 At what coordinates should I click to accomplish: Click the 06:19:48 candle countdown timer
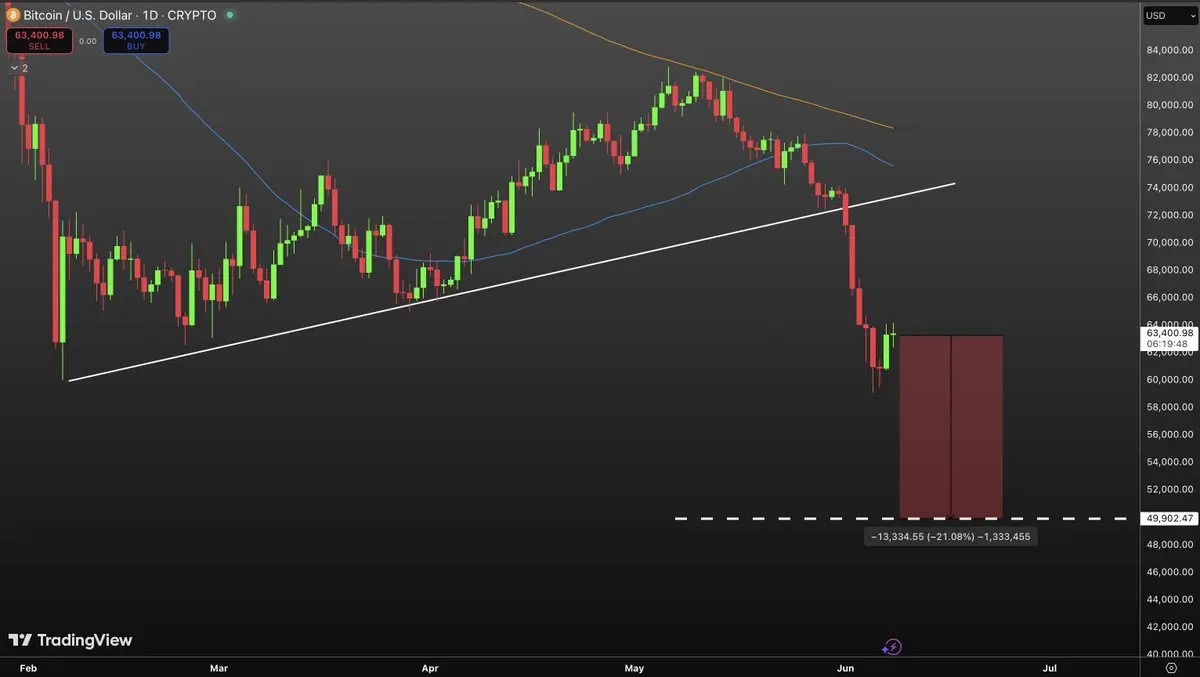pos(1167,344)
